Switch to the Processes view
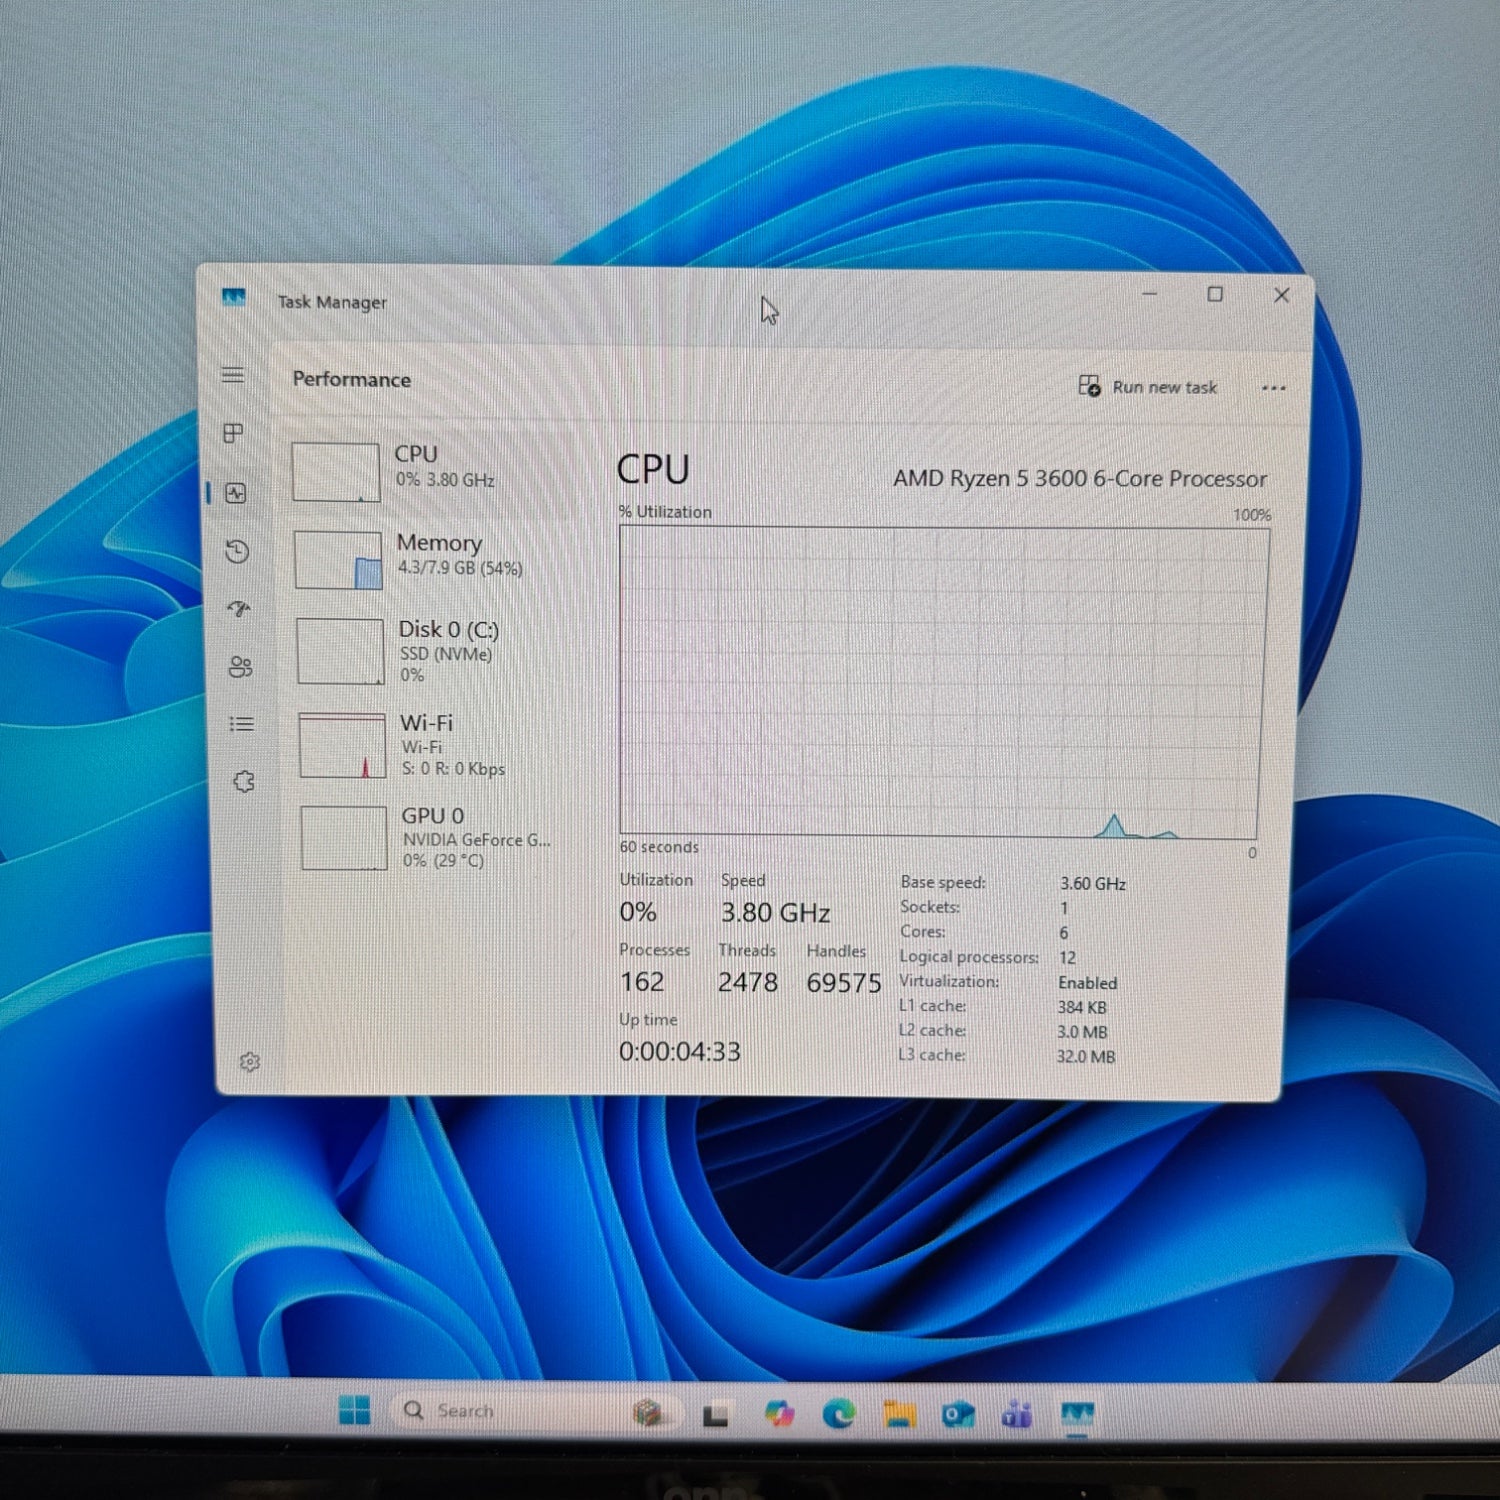 click(x=234, y=434)
